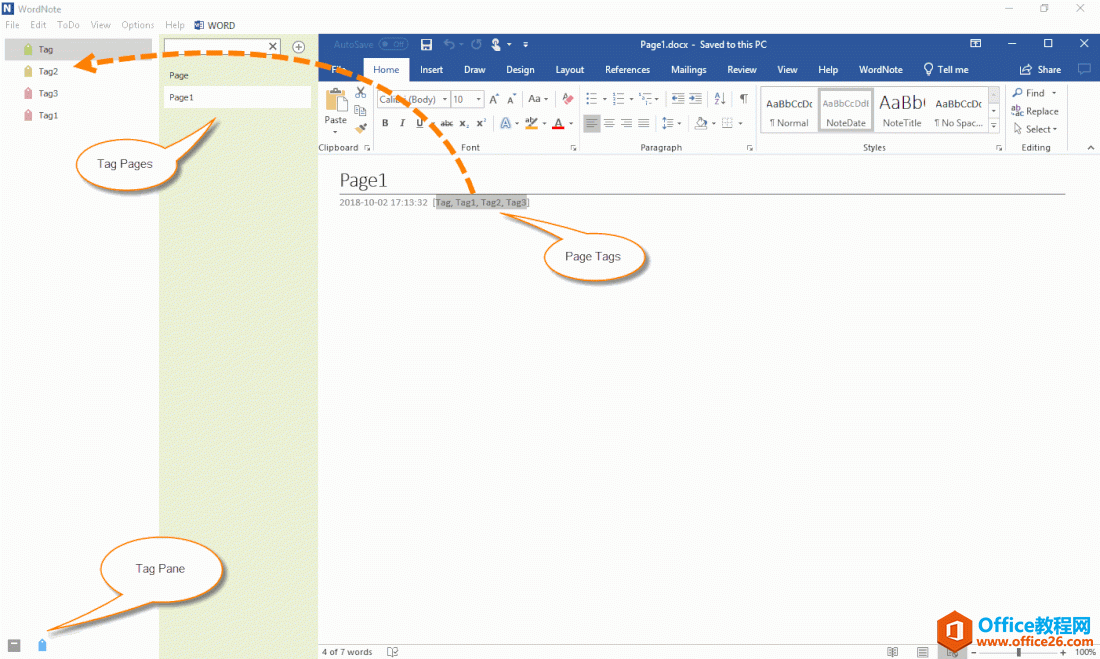Open the ToDo menu in WordNote

pos(68,25)
